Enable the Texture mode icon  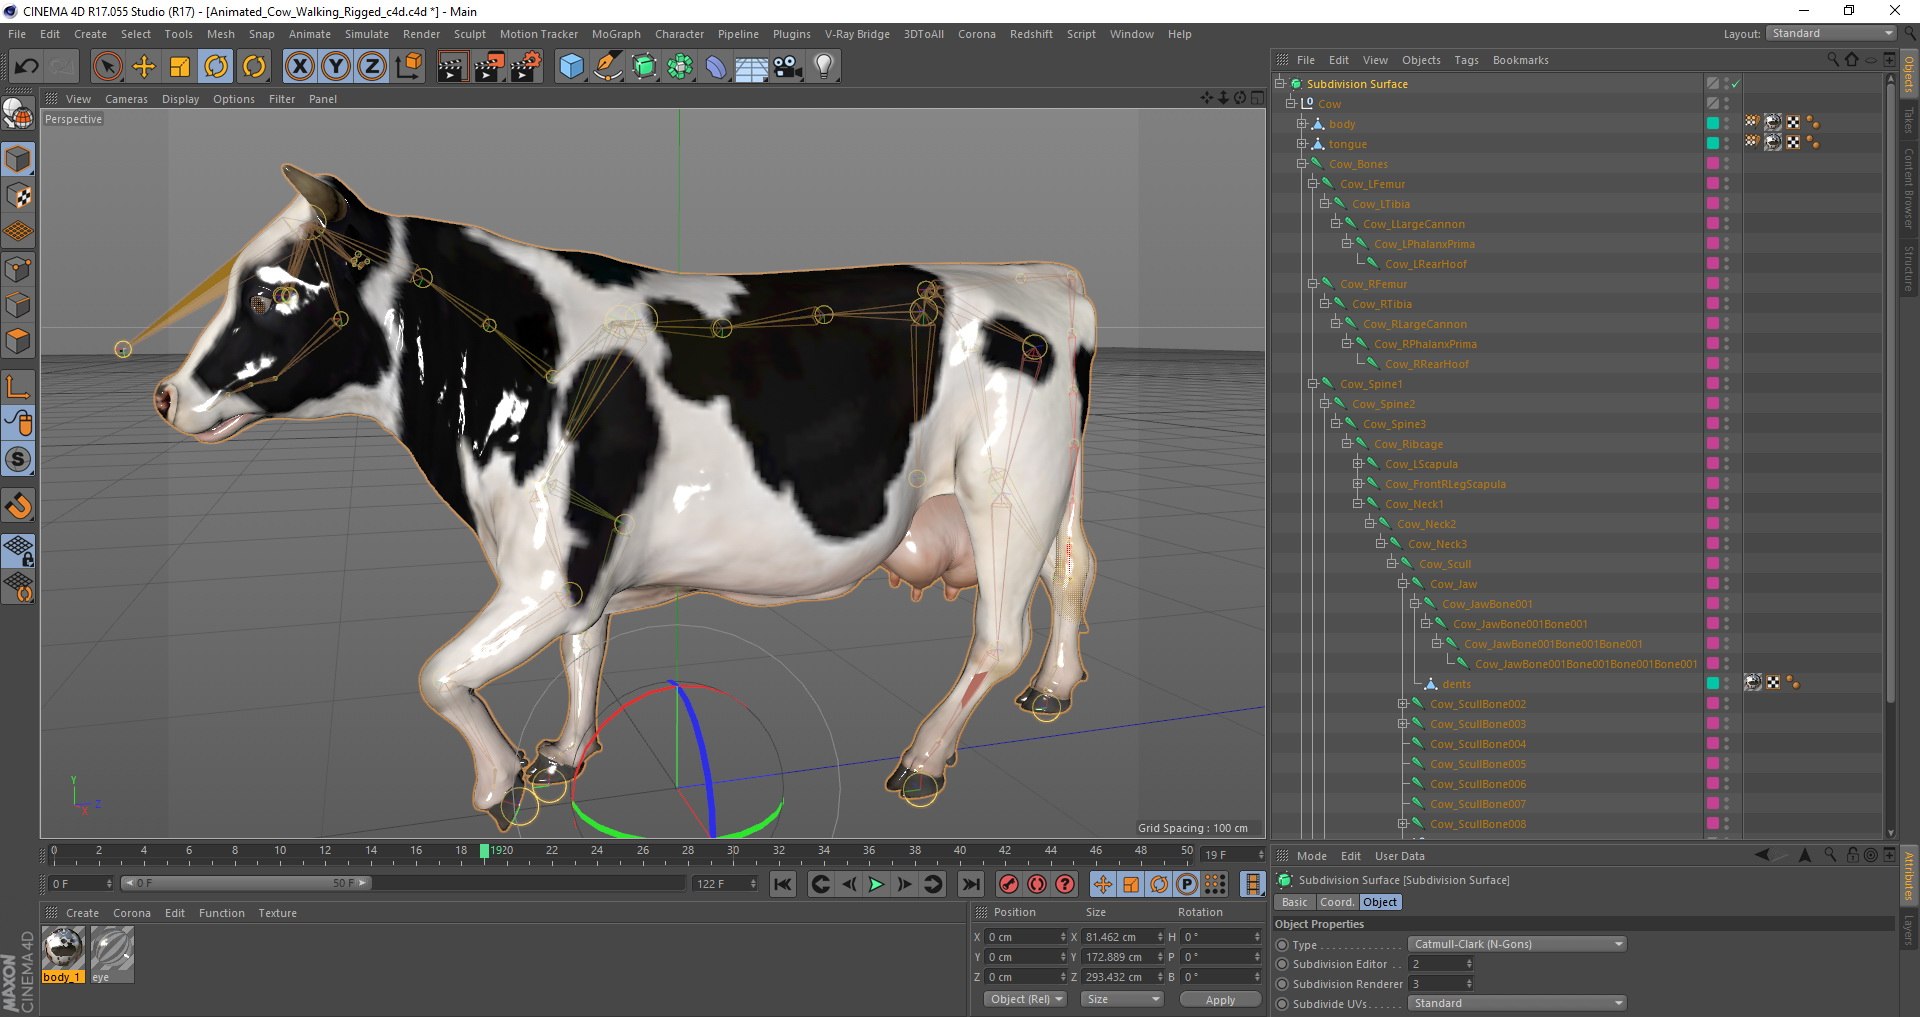coord(18,196)
